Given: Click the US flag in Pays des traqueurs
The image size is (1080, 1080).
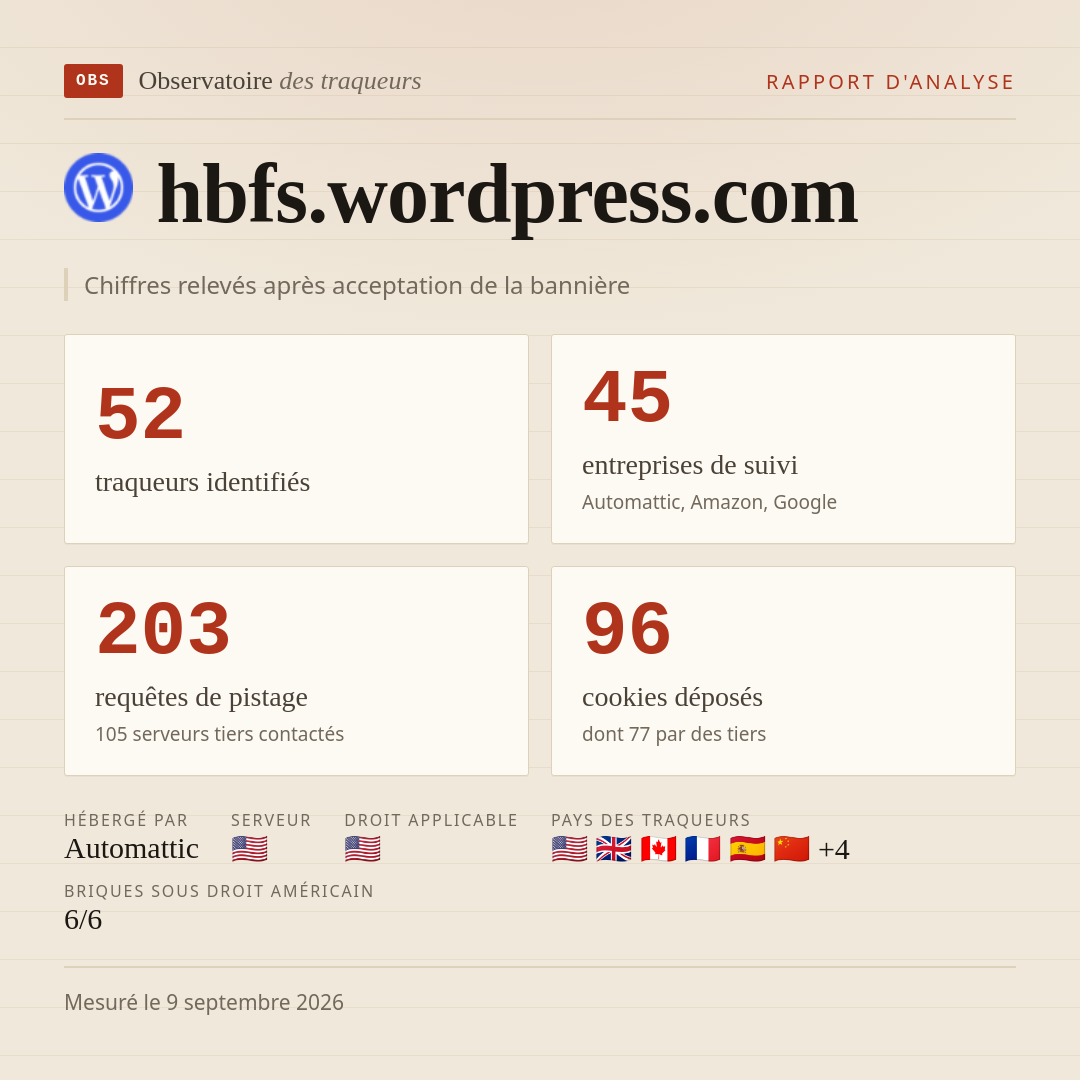Looking at the screenshot, I should coord(570,849).
